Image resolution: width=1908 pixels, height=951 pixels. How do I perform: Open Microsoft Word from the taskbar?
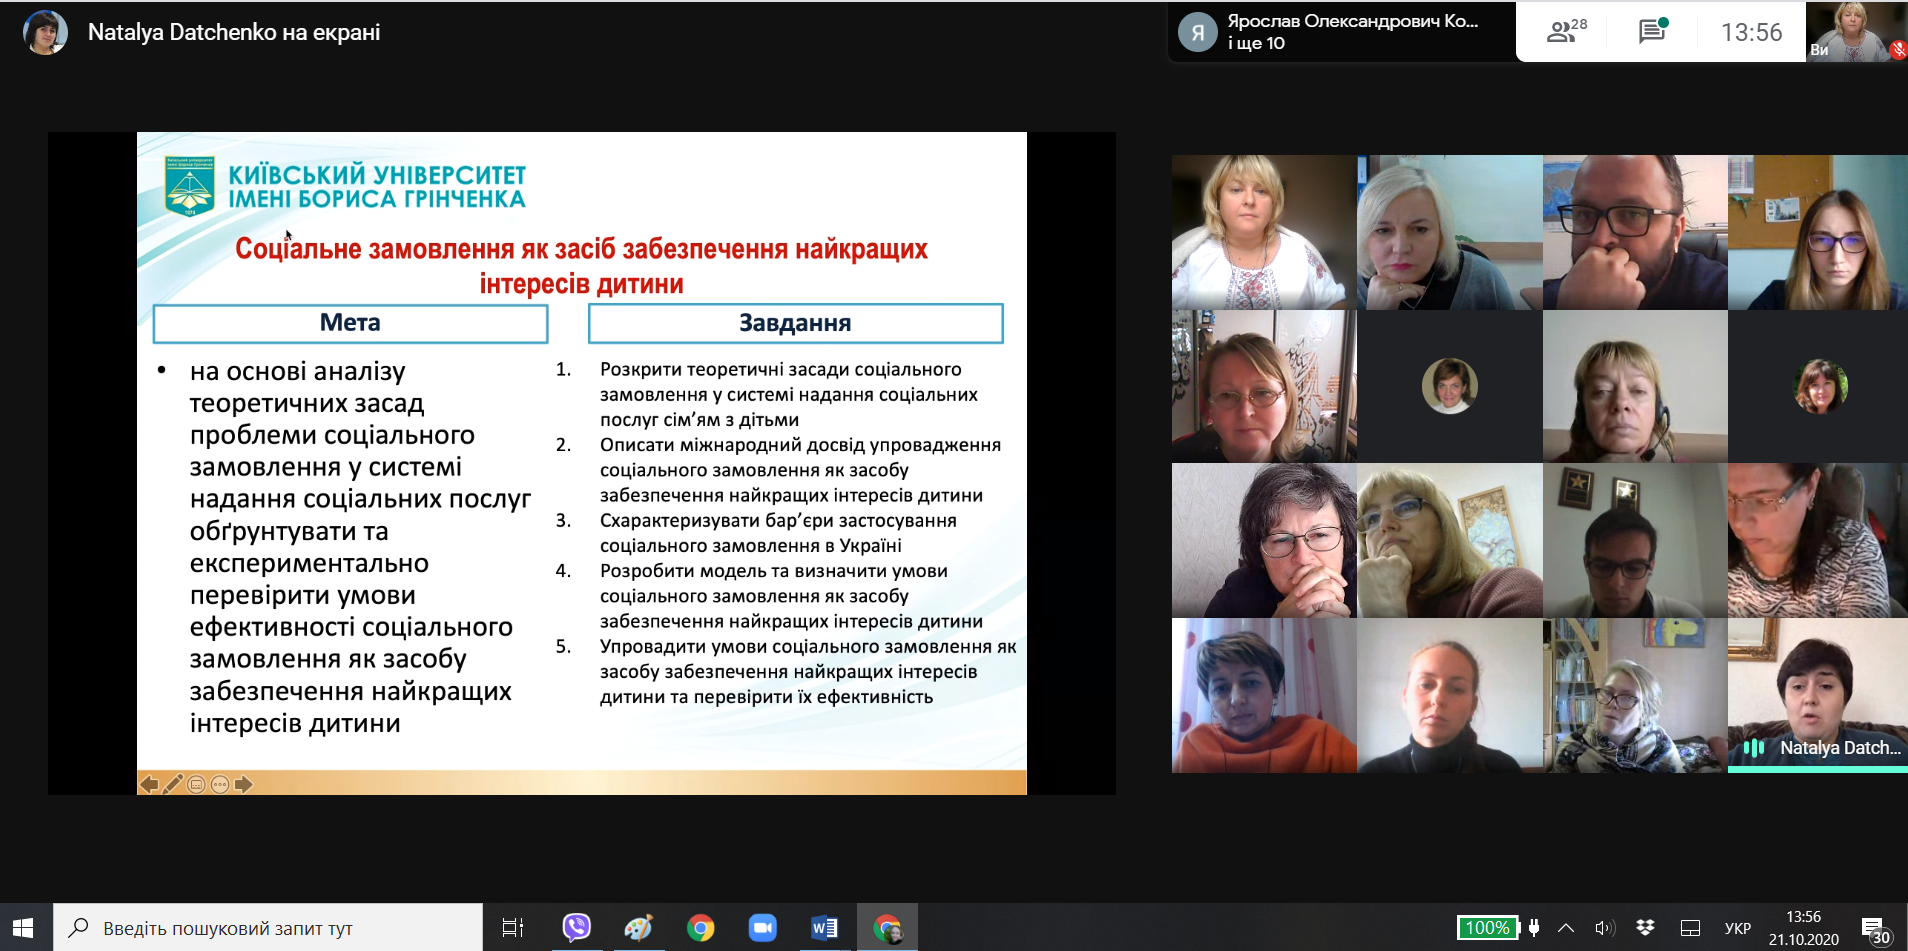click(x=824, y=928)
